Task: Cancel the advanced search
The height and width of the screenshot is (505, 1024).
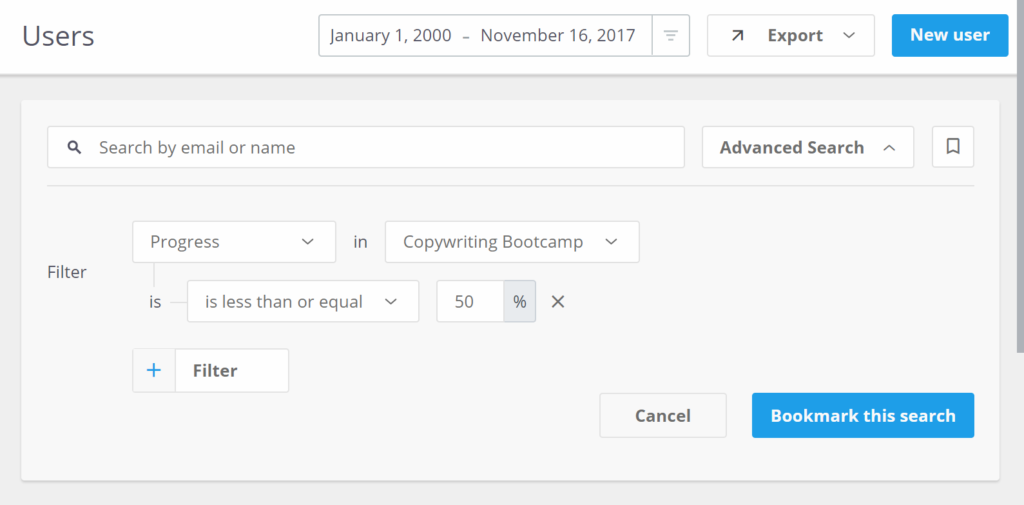Action: (x=663, y=415)
